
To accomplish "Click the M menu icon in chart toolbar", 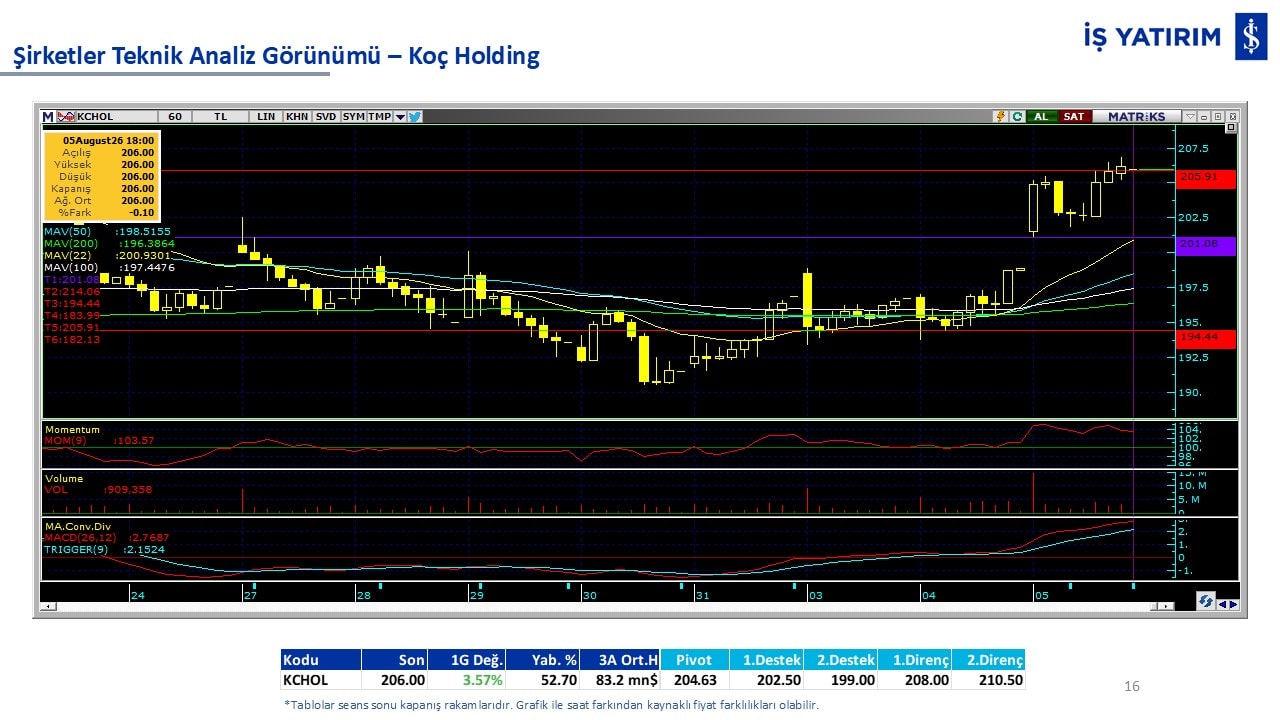I will (x=47, y=116).
